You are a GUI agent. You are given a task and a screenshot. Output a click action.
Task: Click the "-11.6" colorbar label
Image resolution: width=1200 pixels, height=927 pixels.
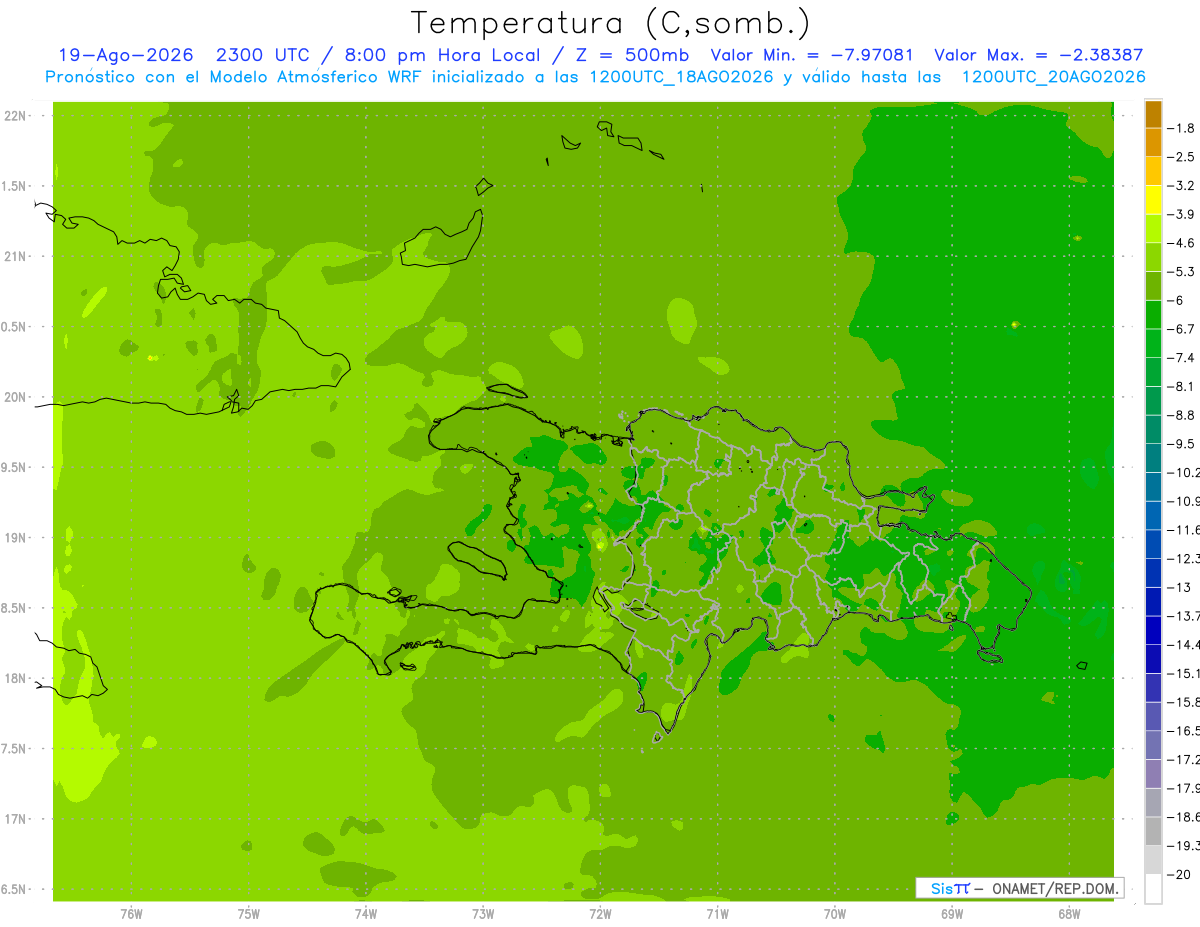coord(1184,530)
